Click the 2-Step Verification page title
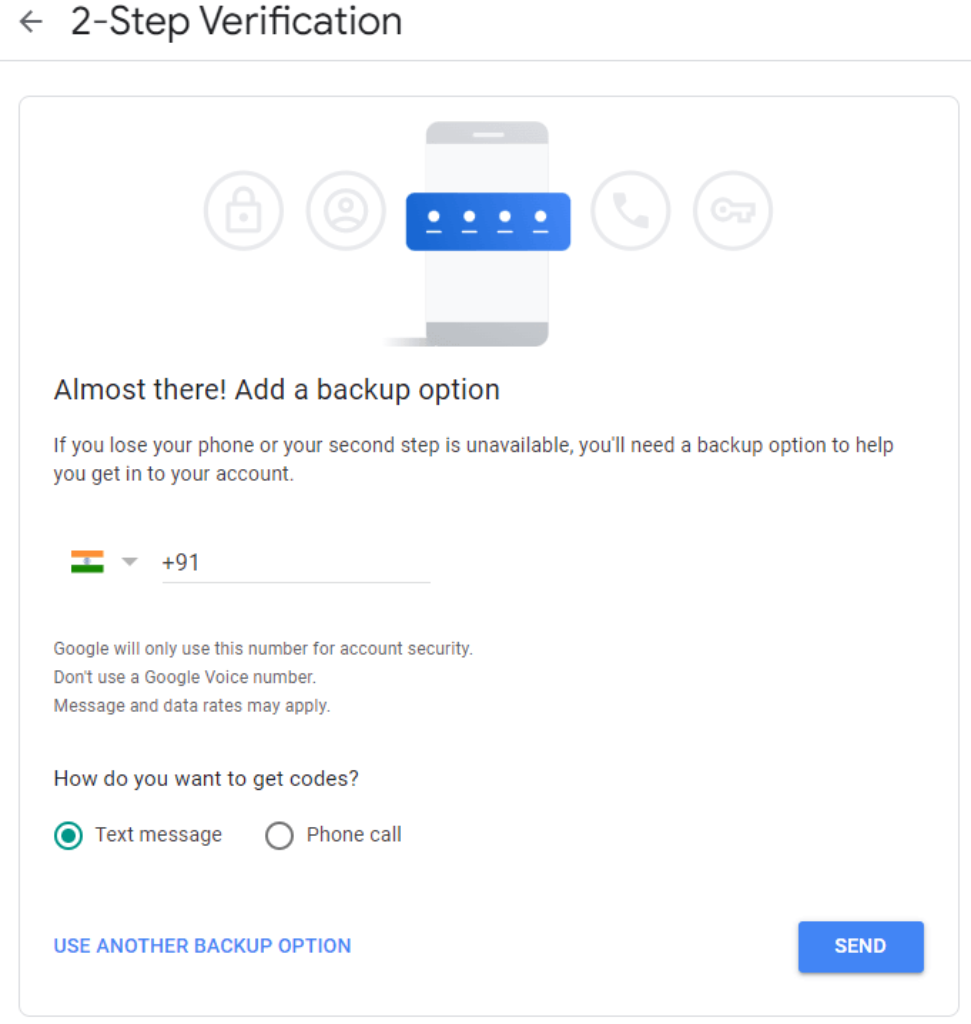 (x=234, y=21)
